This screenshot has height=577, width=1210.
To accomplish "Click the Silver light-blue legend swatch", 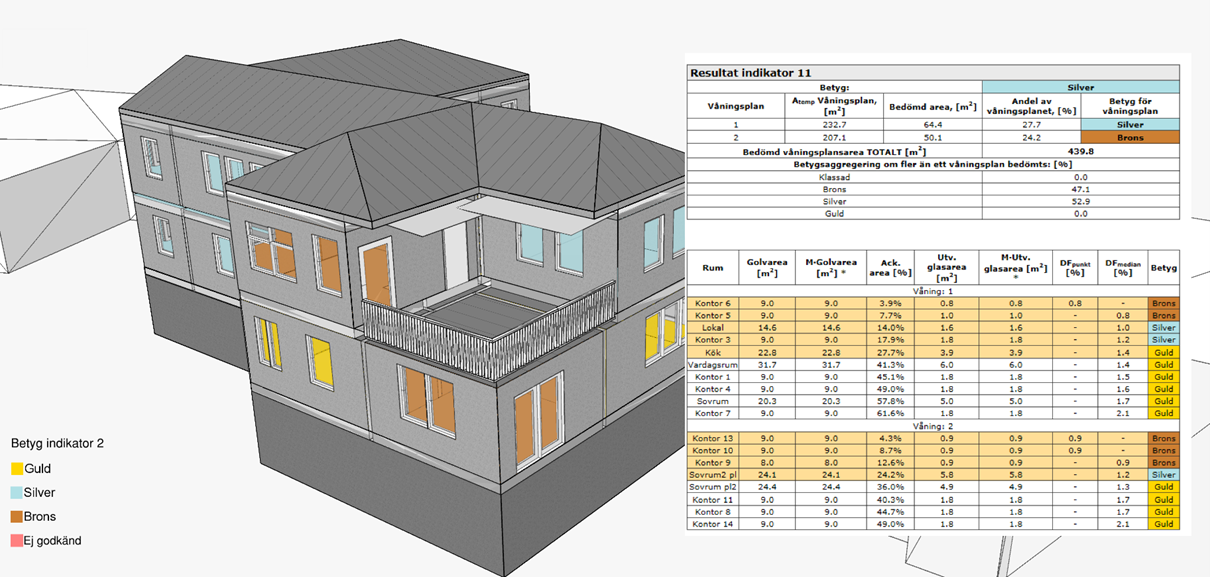I will pyautogui.click(x=16, y=492).
